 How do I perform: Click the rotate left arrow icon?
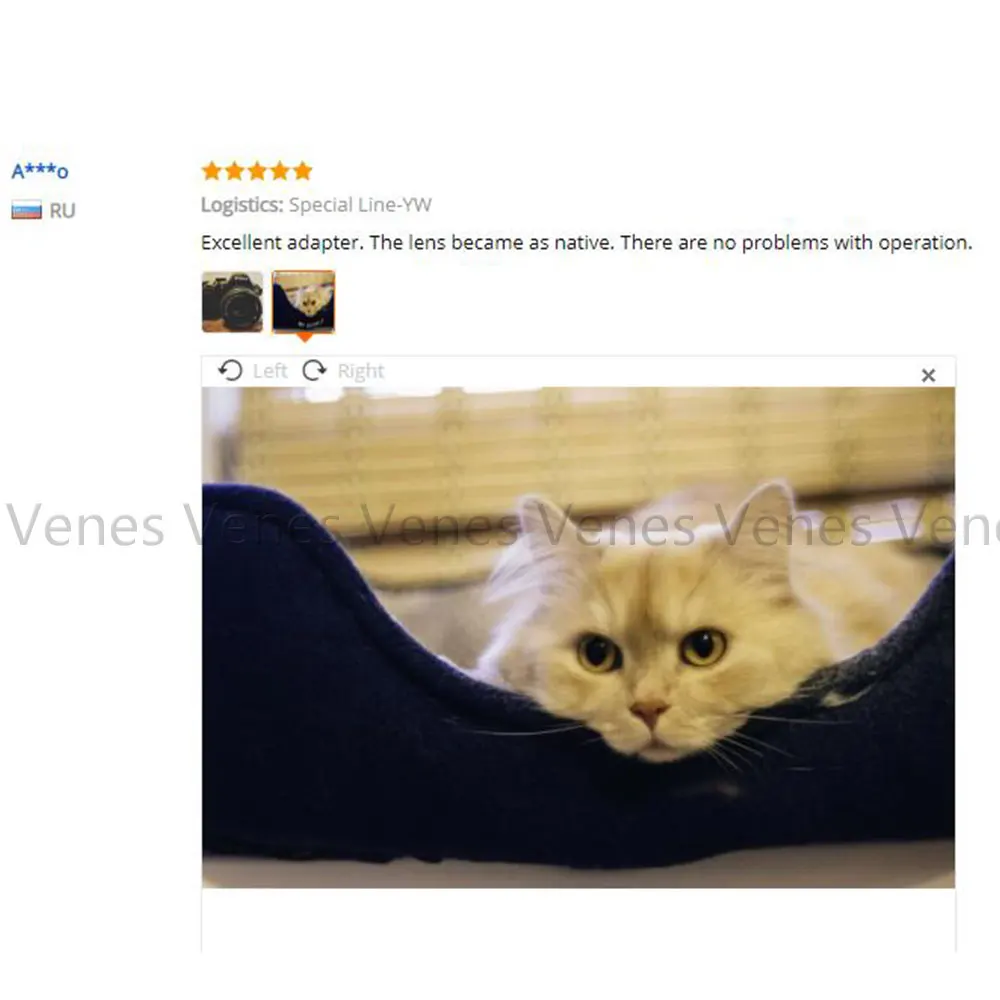pos(230,371)
